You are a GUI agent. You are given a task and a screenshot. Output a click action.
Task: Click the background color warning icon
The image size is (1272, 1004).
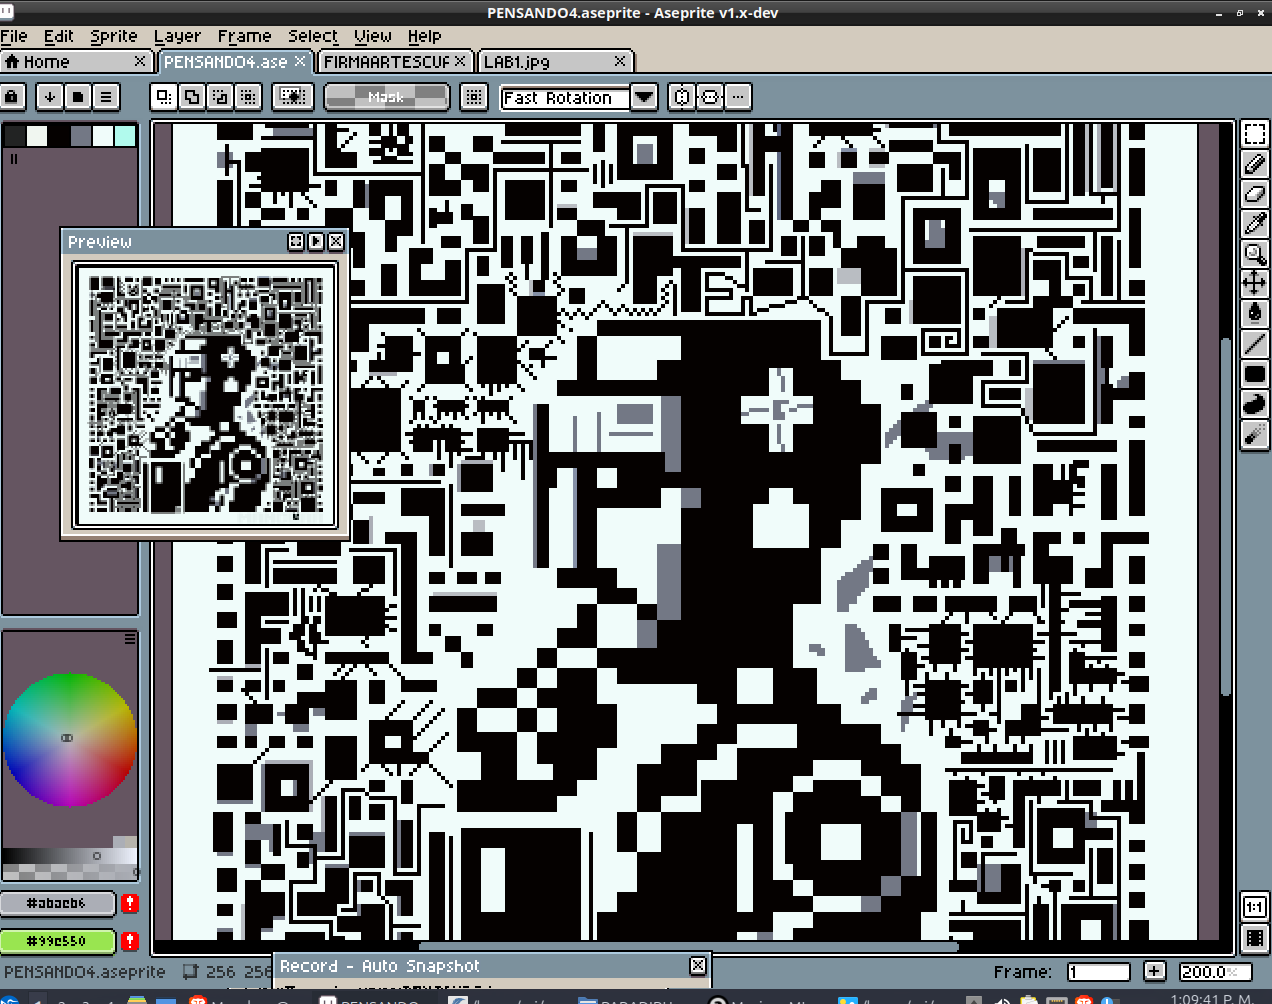(x=130, y=941)
